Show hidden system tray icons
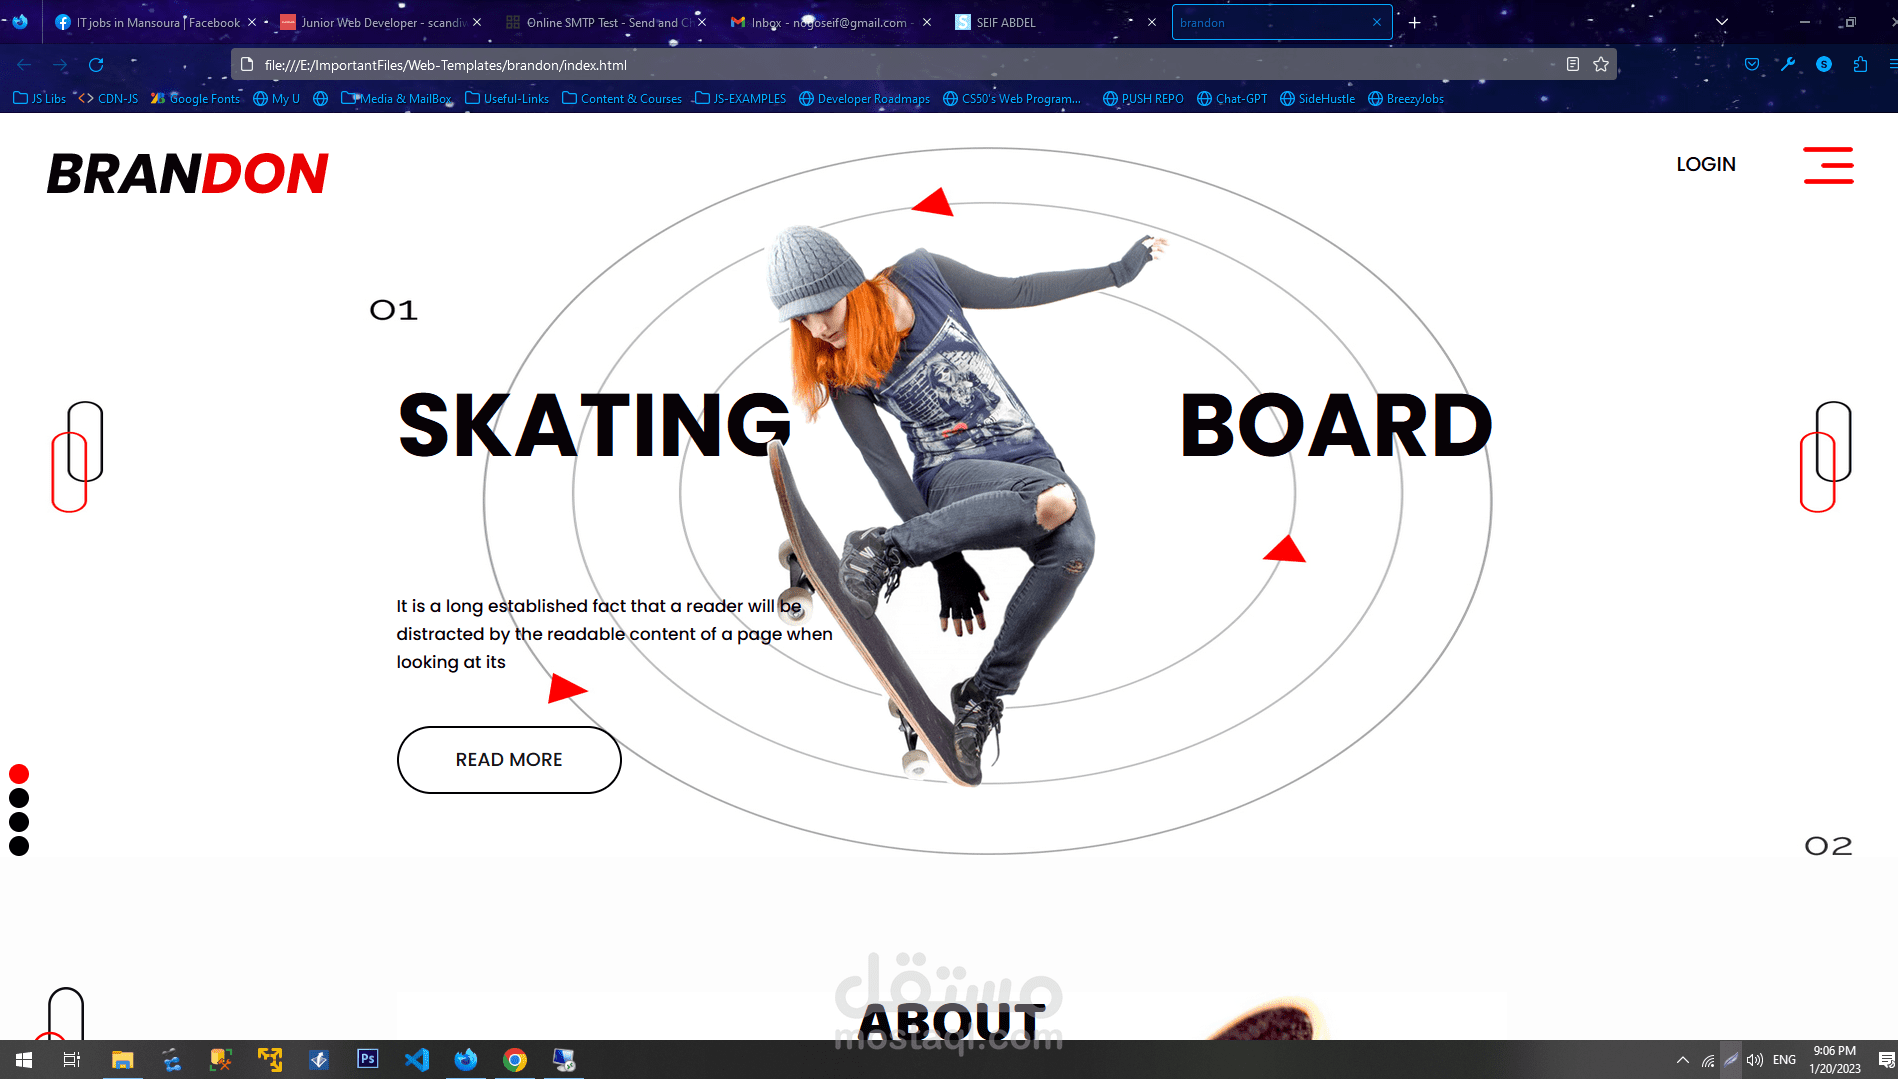Image resolution: width=1898 pixels, height=1079 pixels. [x=1682, y=1060]
